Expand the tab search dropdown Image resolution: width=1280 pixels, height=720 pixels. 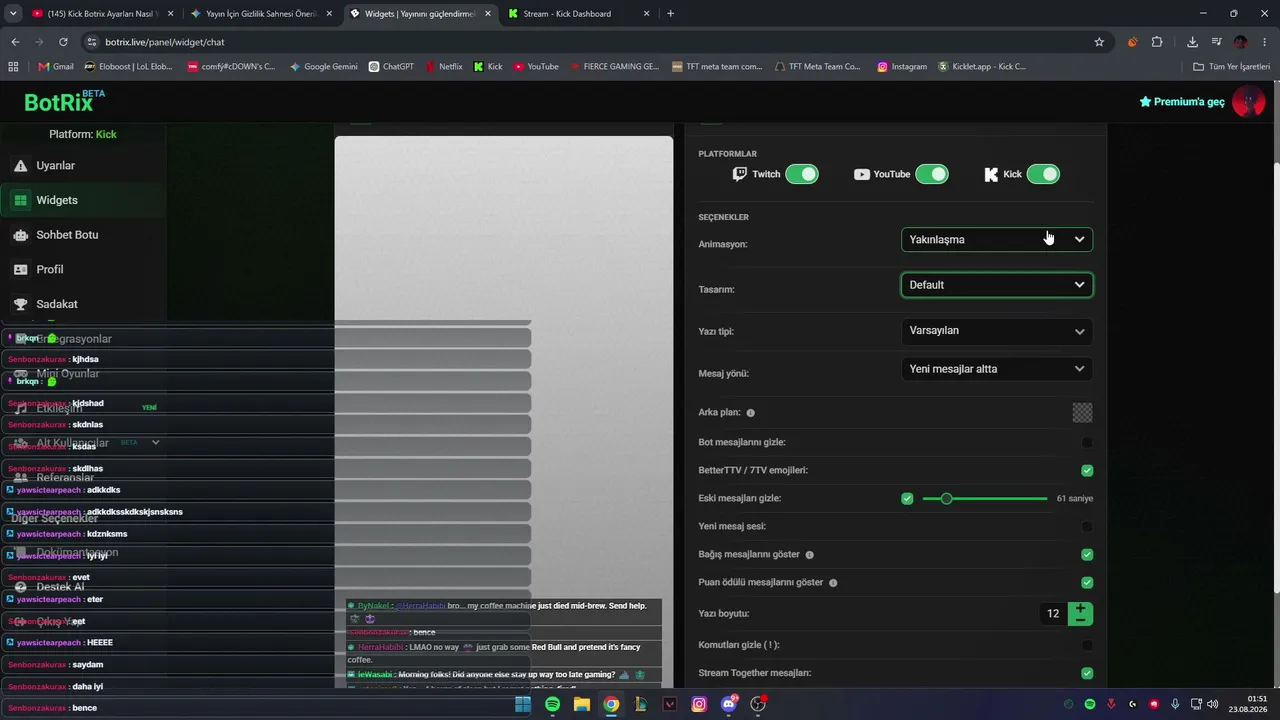(12, 14)
